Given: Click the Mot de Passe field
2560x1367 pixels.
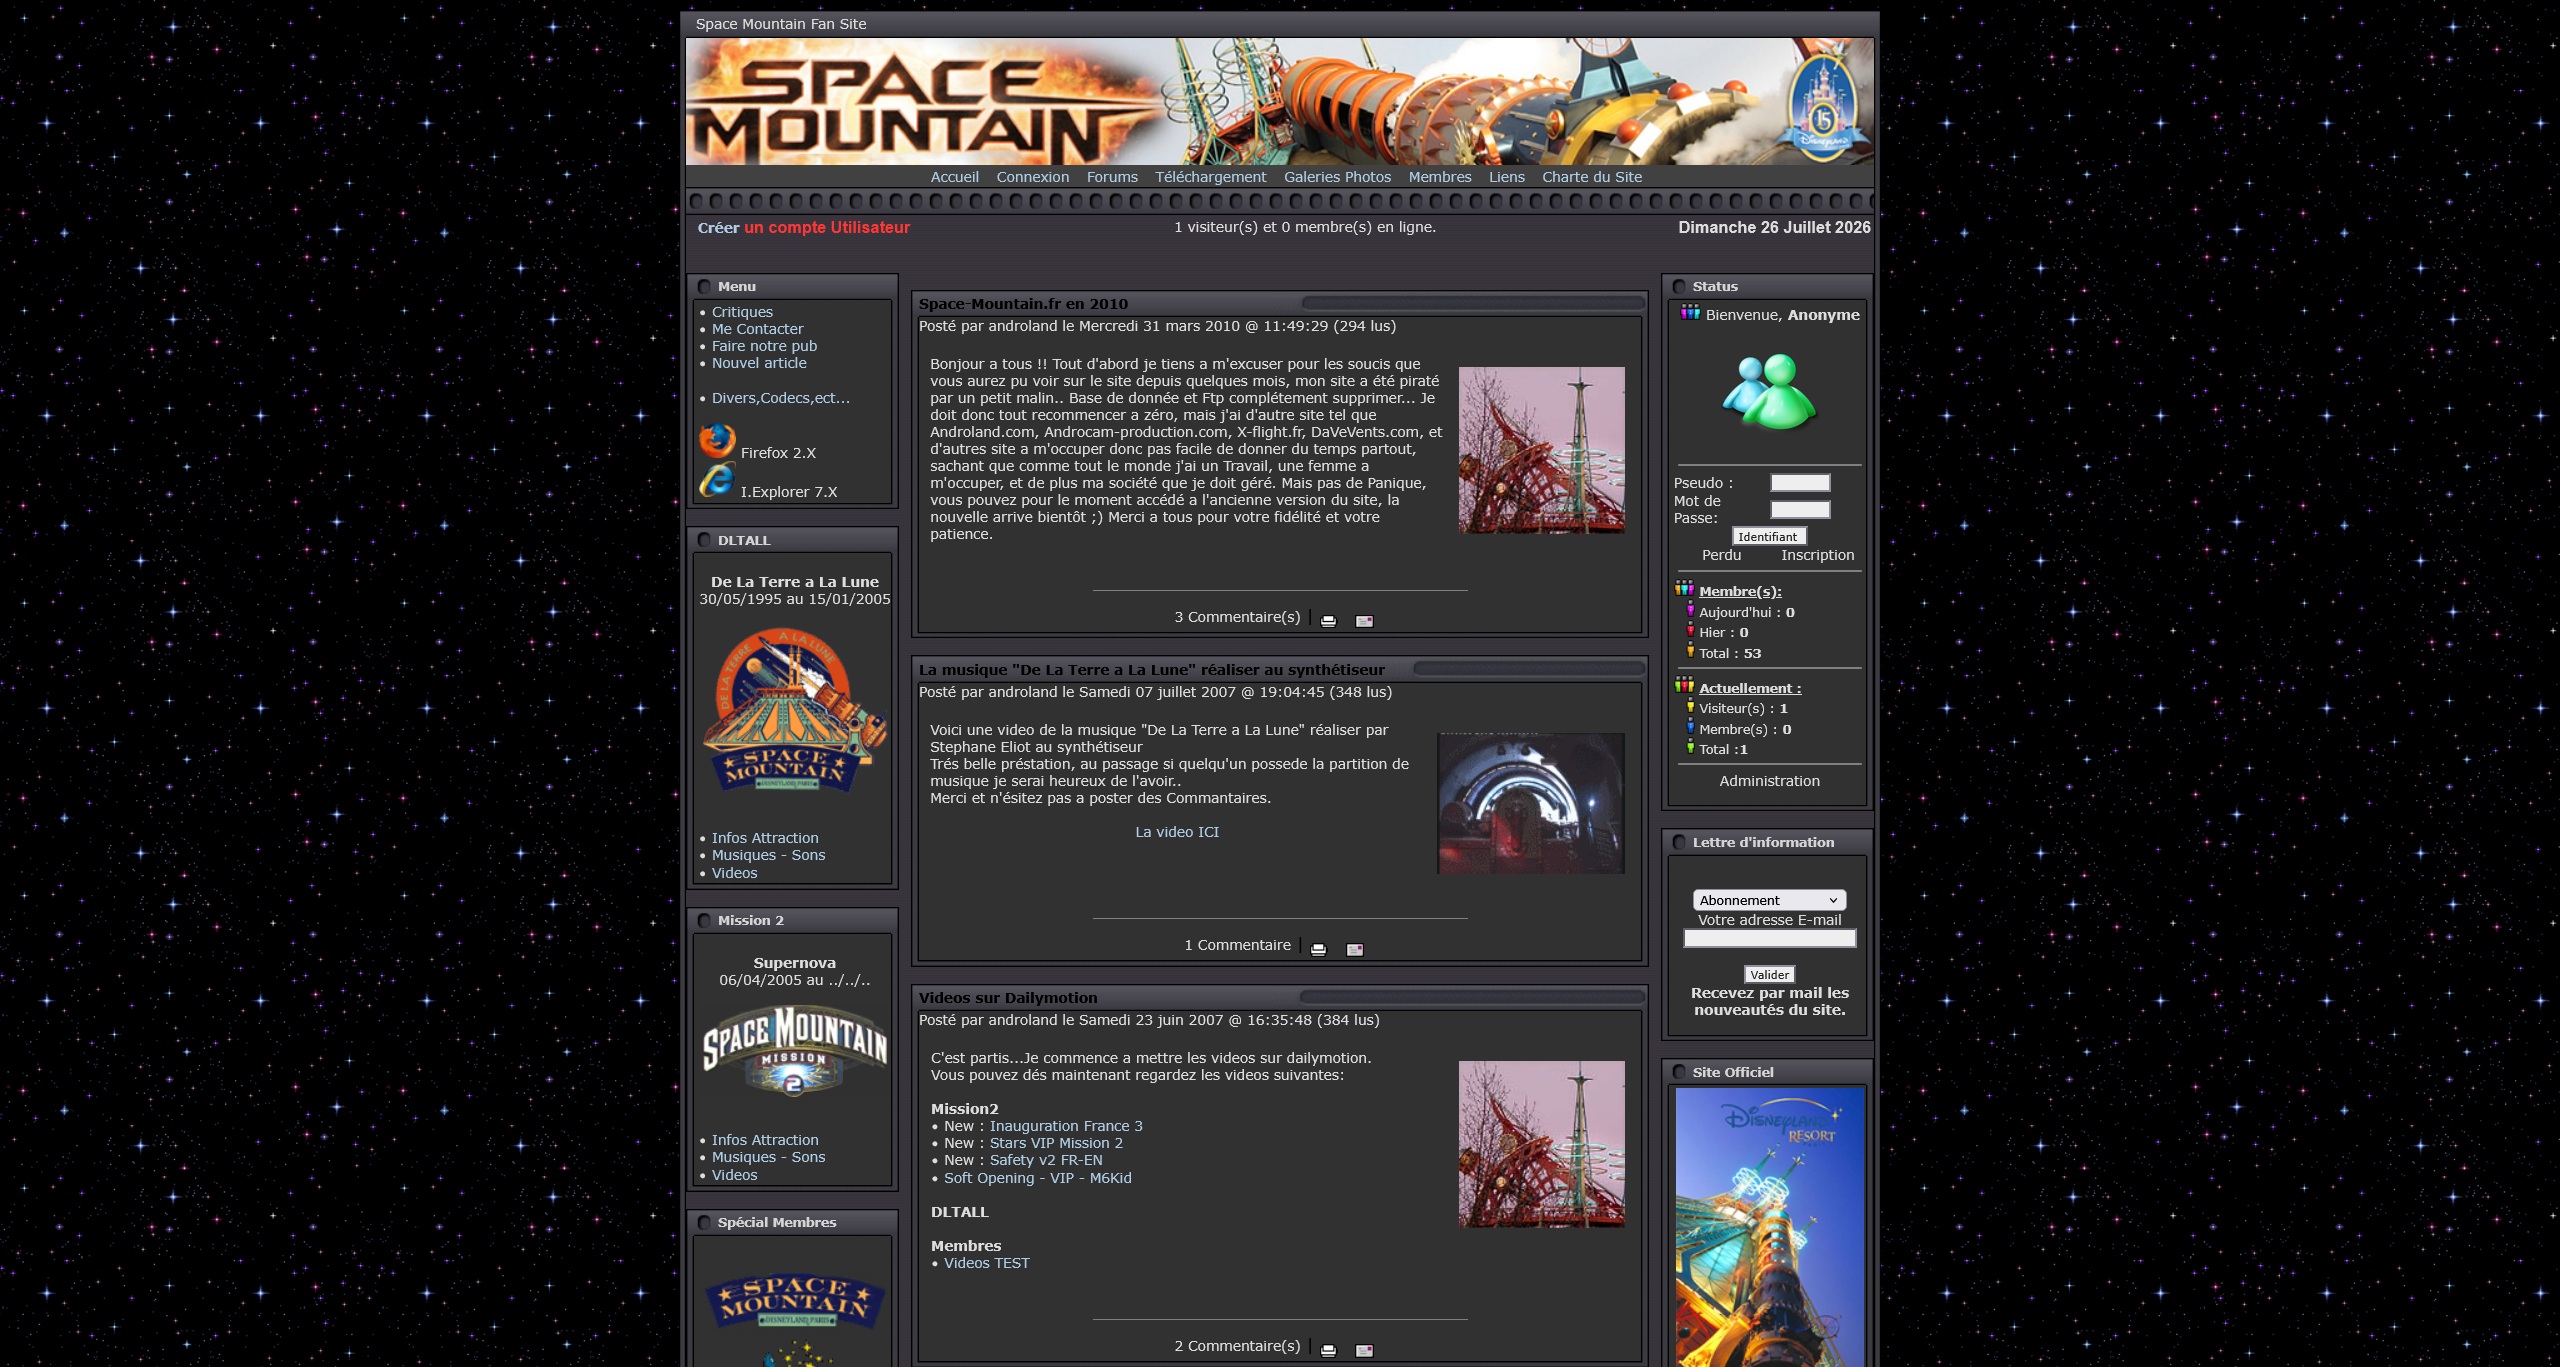Looking at the screenshot, I should [1800, 510].
